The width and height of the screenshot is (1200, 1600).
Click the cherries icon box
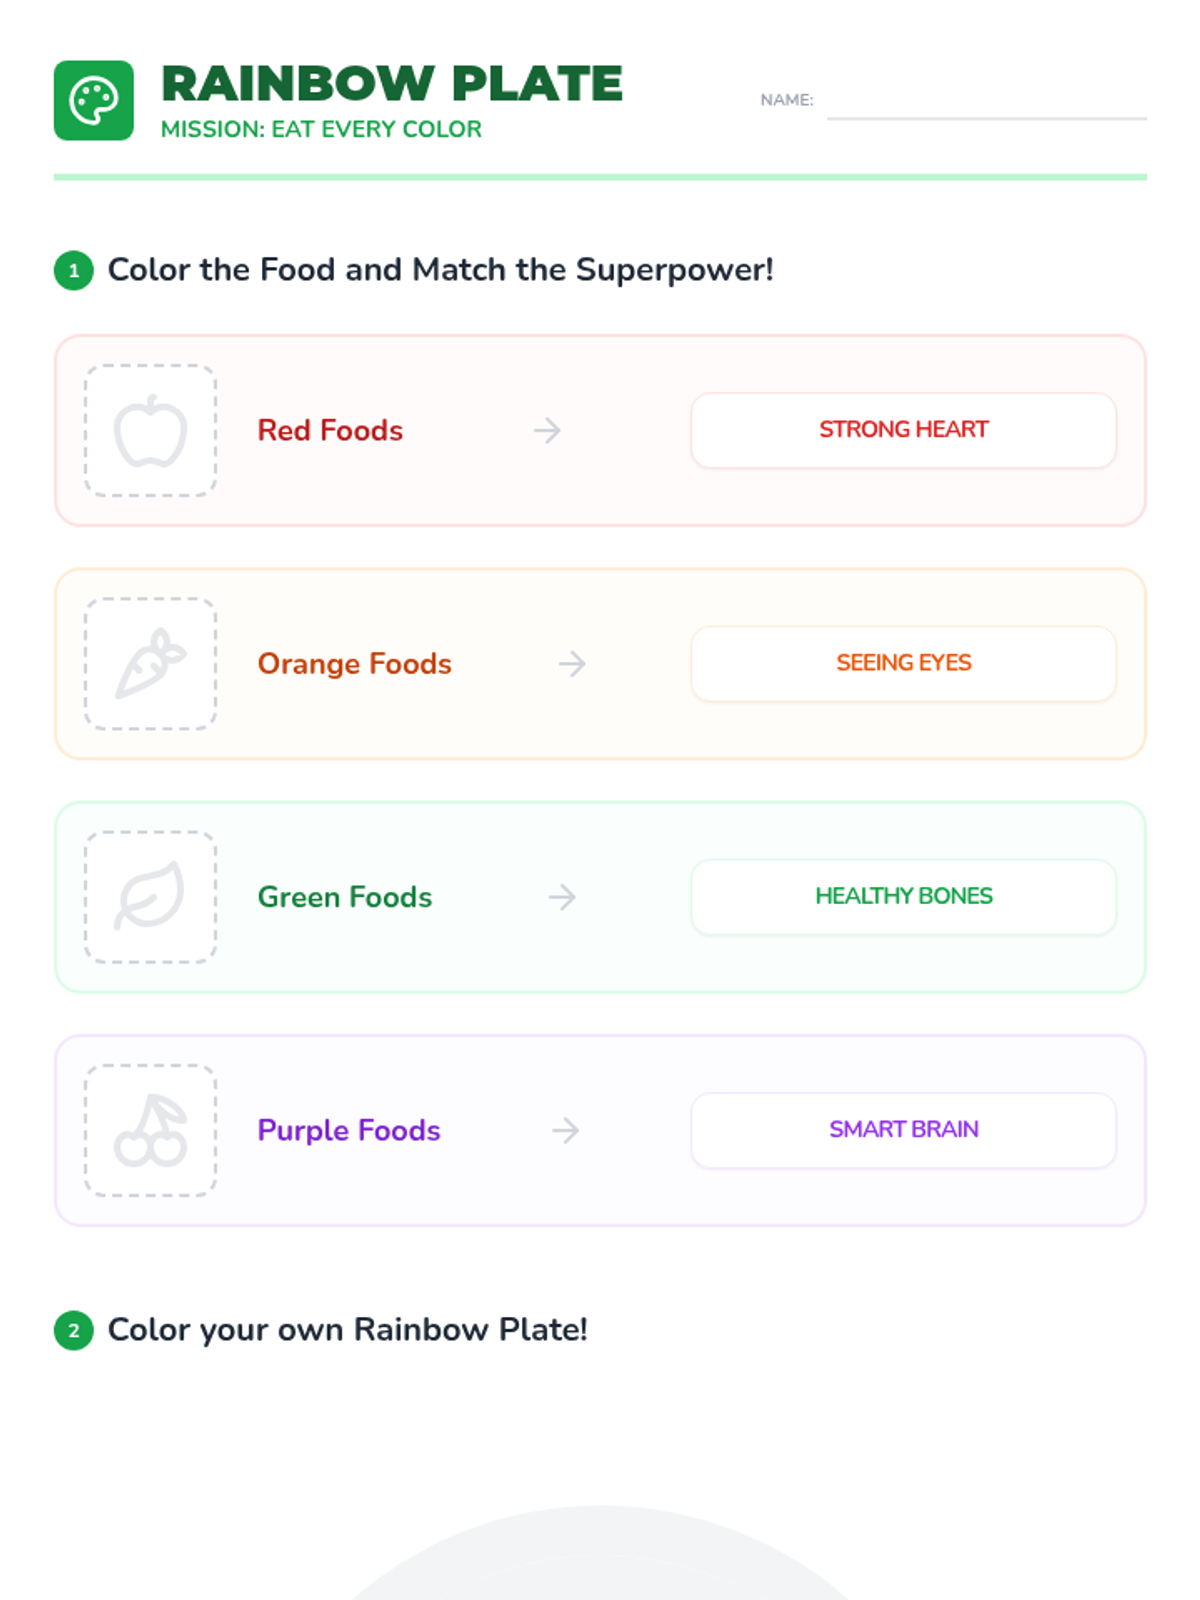pyautogui.click(x=150, y=1130)
